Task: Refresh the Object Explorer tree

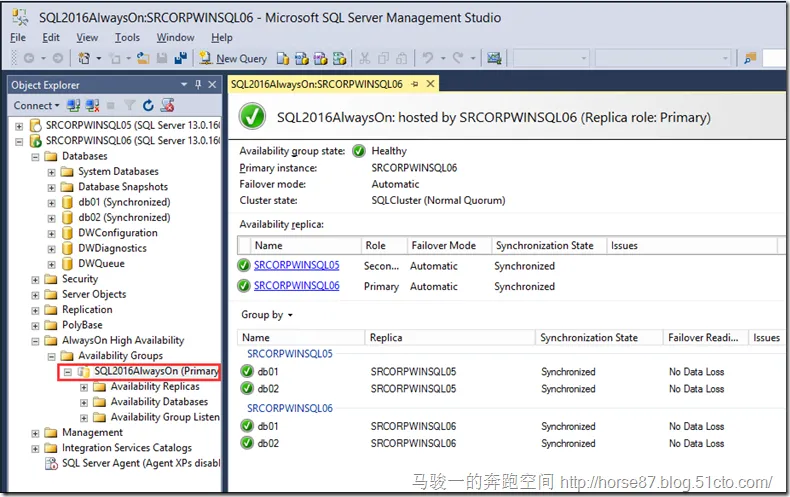Action: pos(148,105)
